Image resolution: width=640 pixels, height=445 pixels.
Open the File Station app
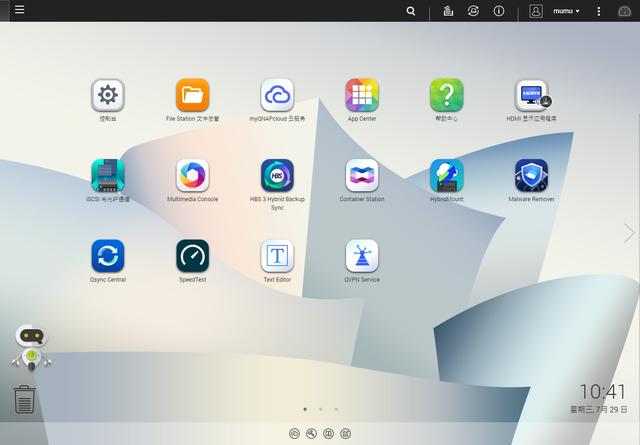(193, 96)
